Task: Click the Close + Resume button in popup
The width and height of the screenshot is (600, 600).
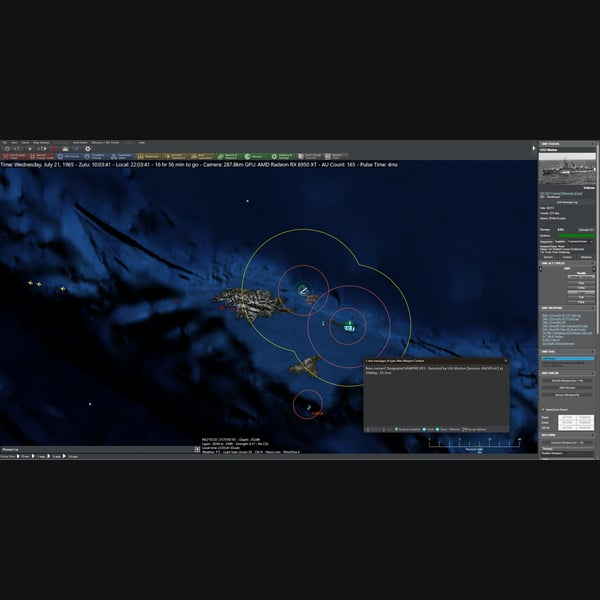Action: coord(448,429)
